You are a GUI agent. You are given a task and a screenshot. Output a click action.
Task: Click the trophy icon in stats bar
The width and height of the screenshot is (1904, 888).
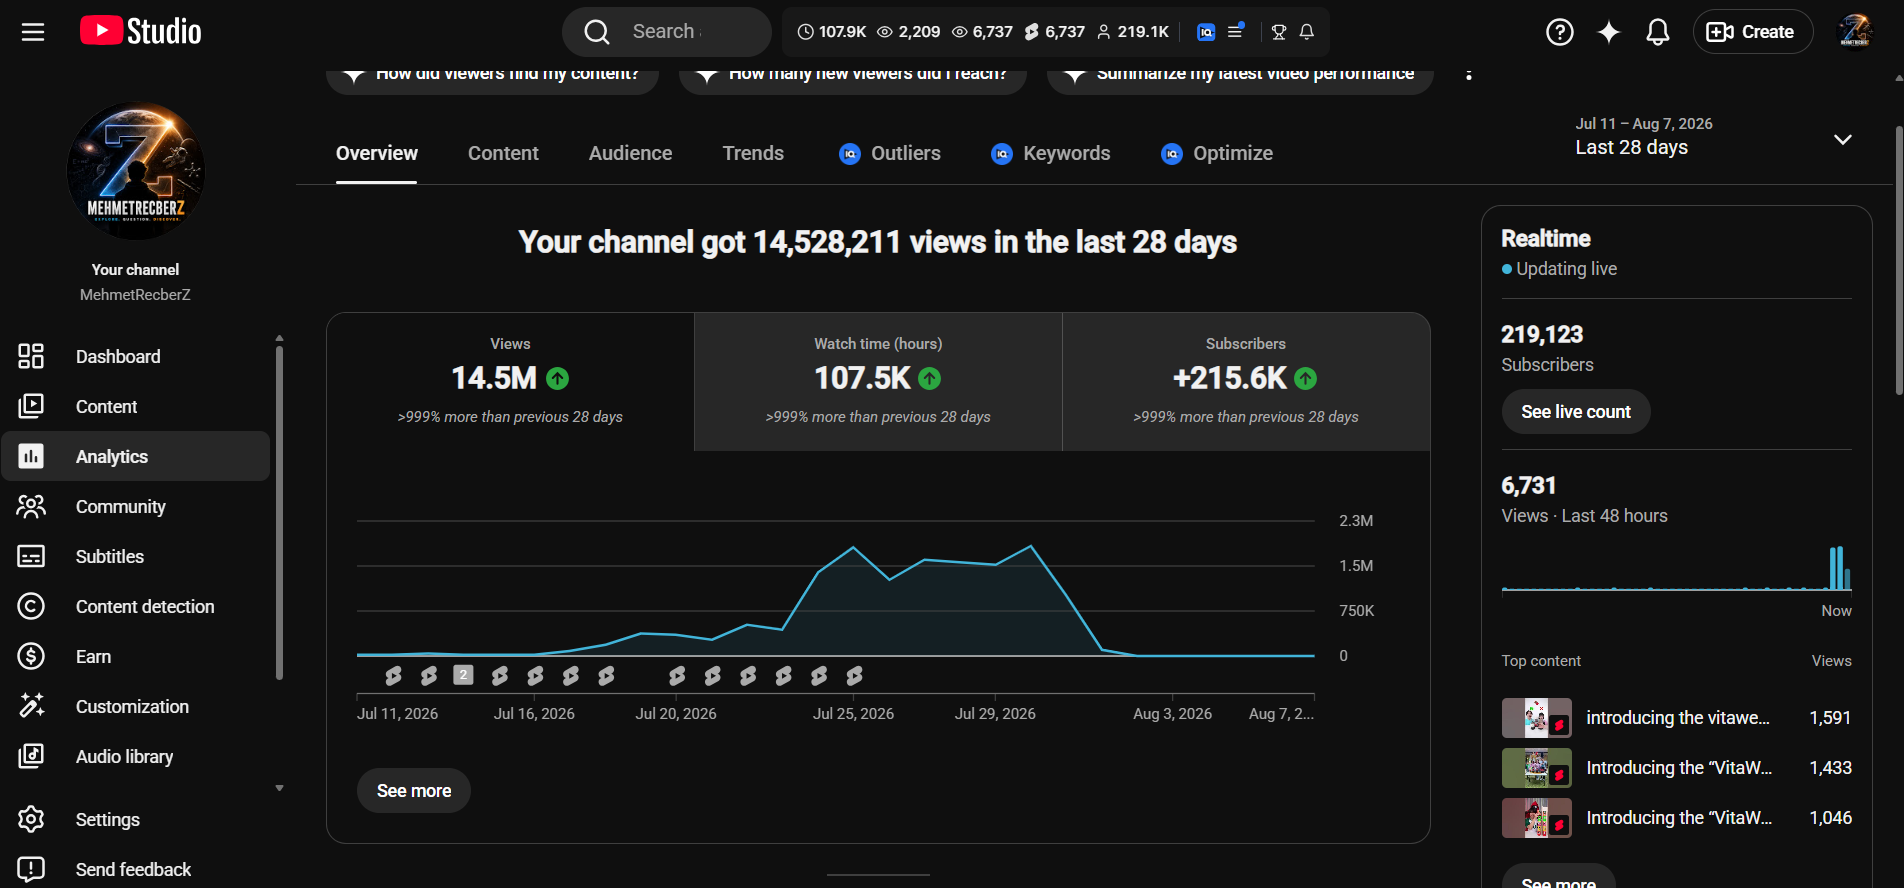click(1278, 32)
